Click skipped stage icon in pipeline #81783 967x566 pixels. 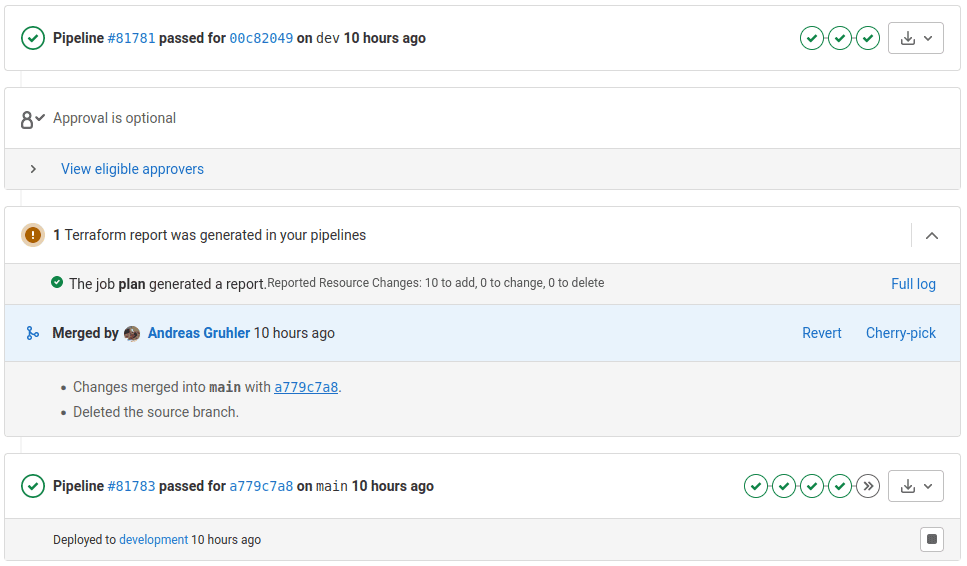tap(868, 486)
